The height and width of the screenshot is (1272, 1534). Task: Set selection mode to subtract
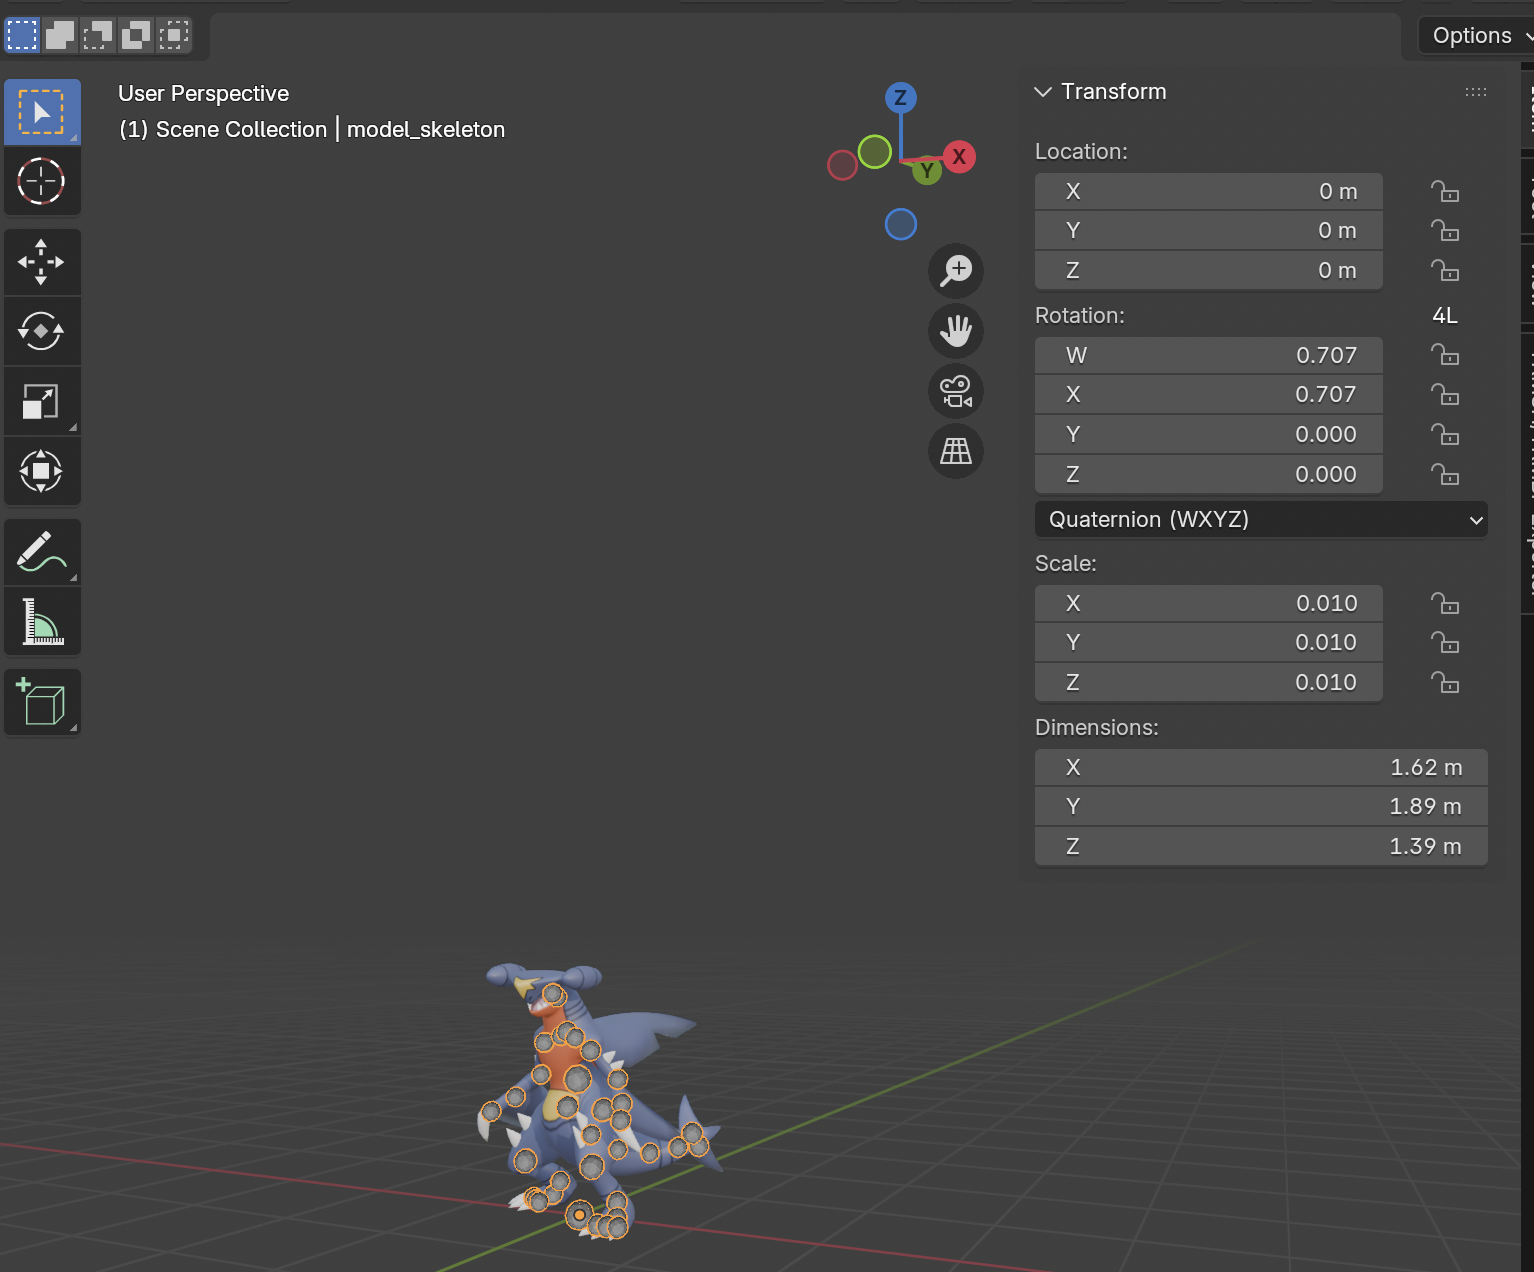(98, 35)
